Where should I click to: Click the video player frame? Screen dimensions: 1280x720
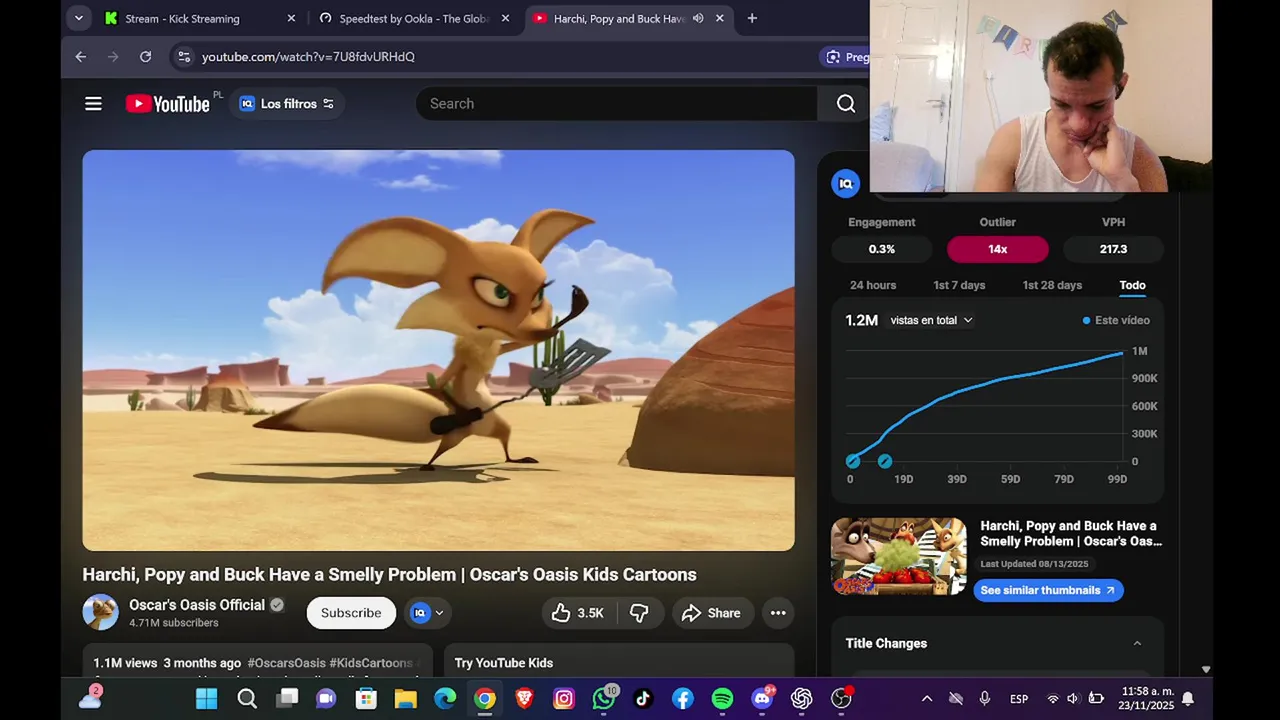click(438, 350)
